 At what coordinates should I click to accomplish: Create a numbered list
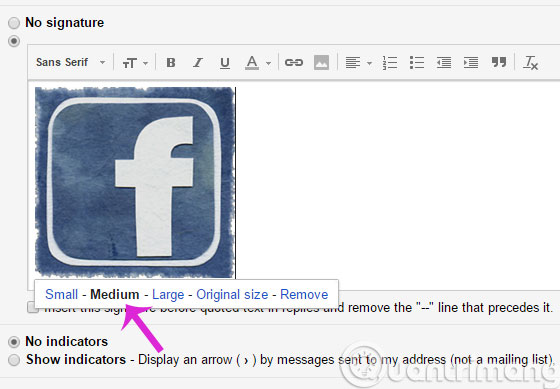tap(390, 63)
